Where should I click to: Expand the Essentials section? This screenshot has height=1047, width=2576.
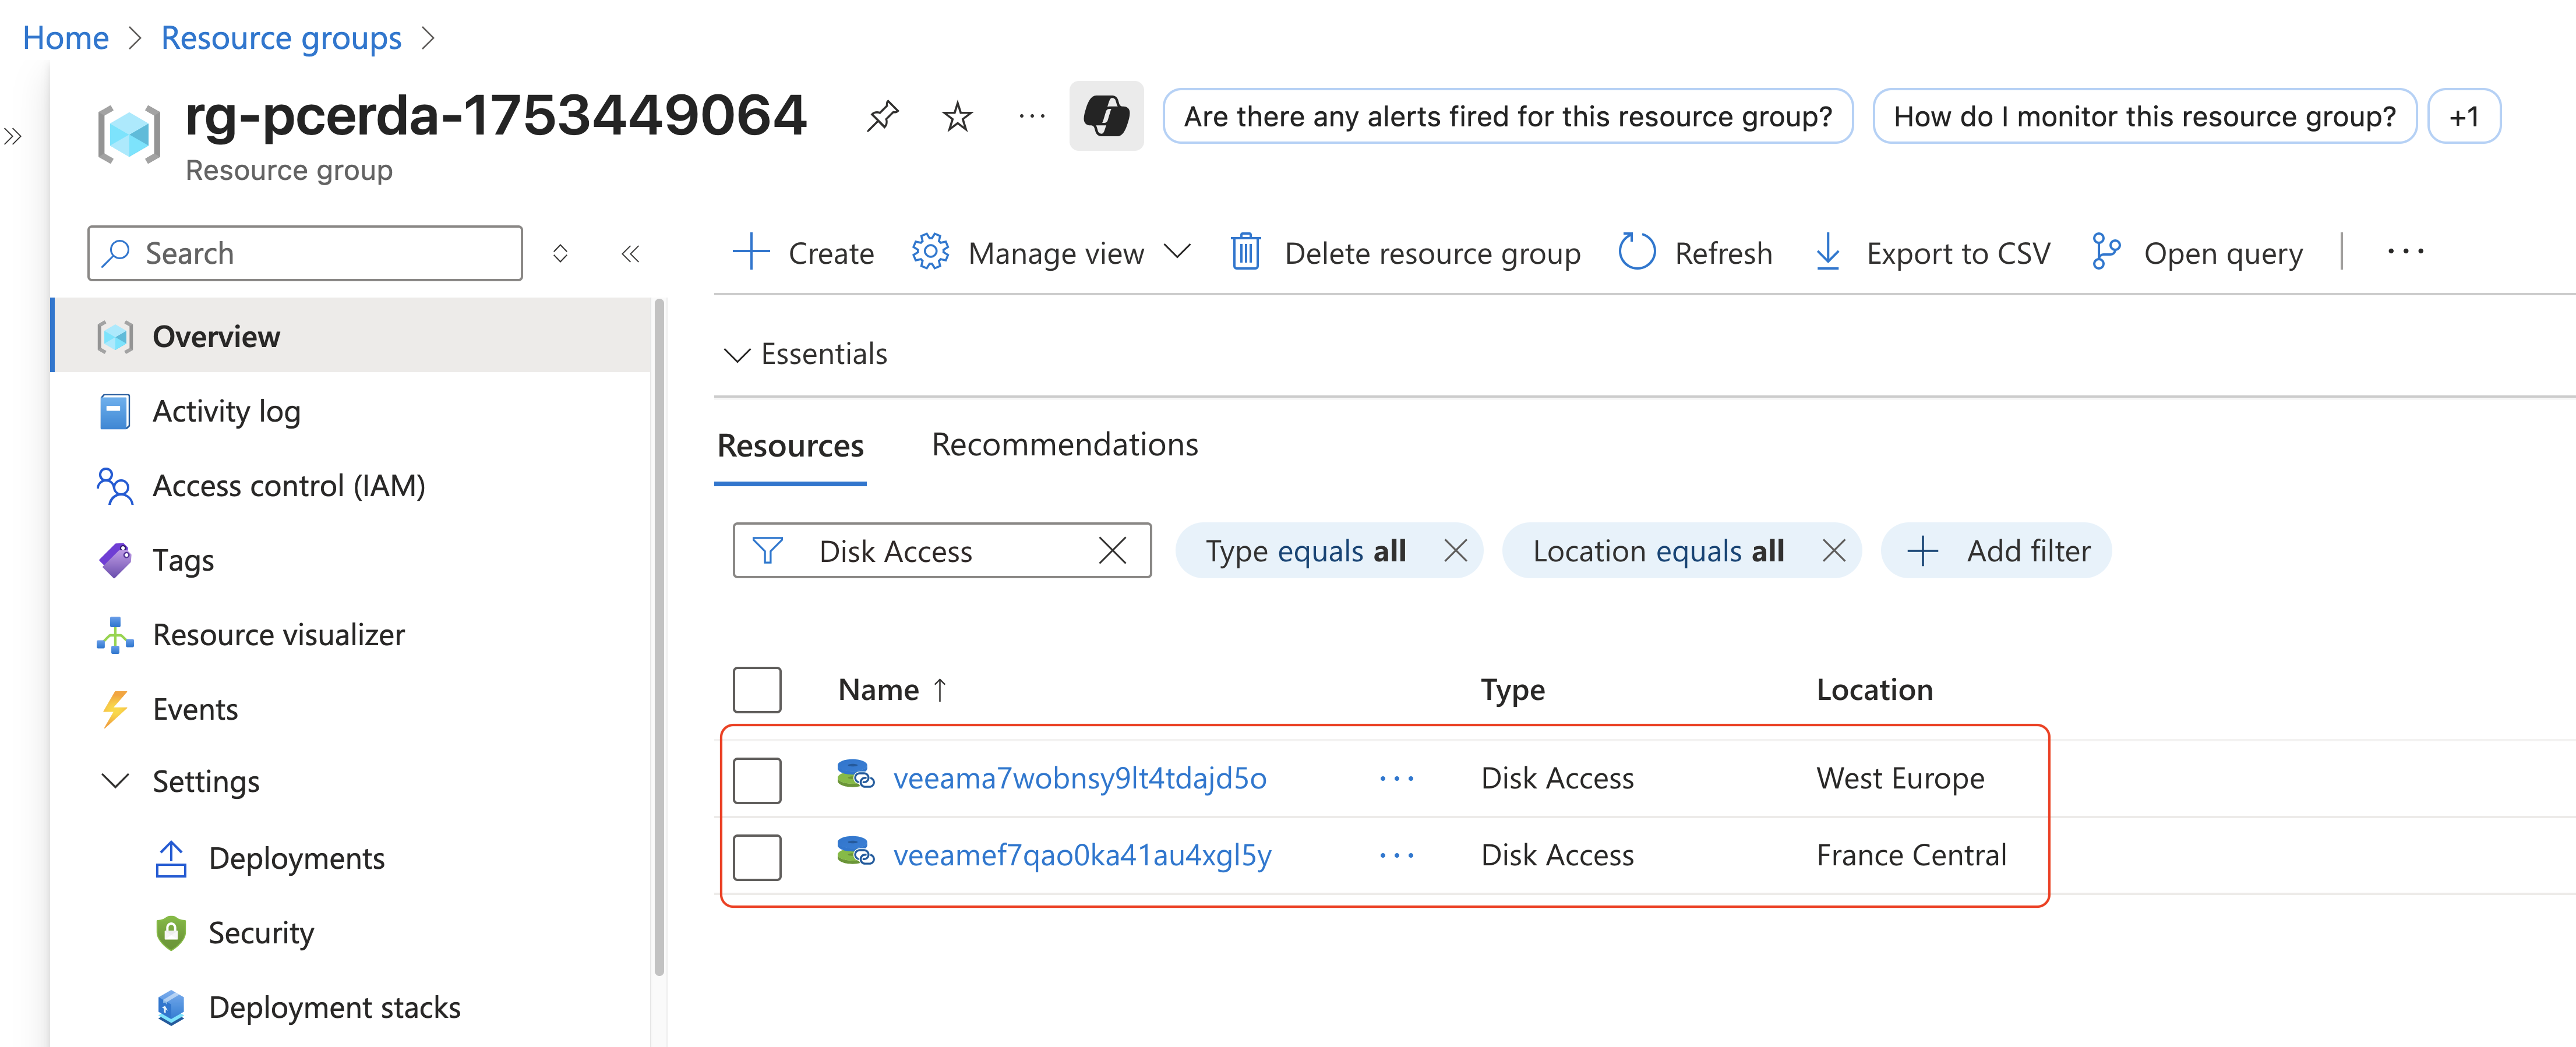tap(805, 354)
